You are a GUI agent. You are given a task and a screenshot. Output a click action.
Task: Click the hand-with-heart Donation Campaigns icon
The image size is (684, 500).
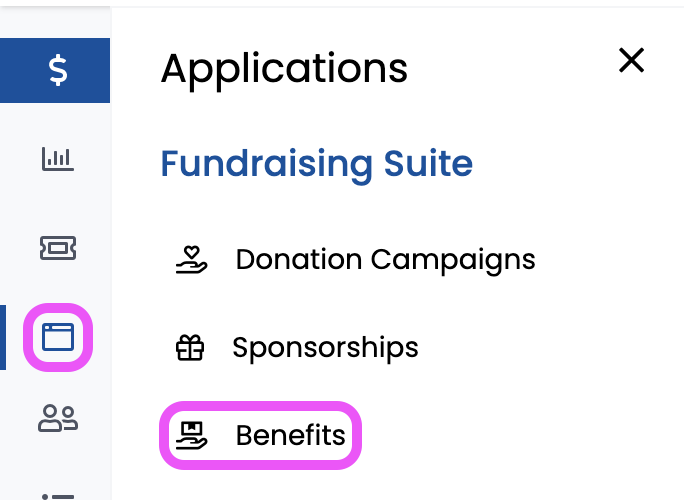(x=192, y=260)
